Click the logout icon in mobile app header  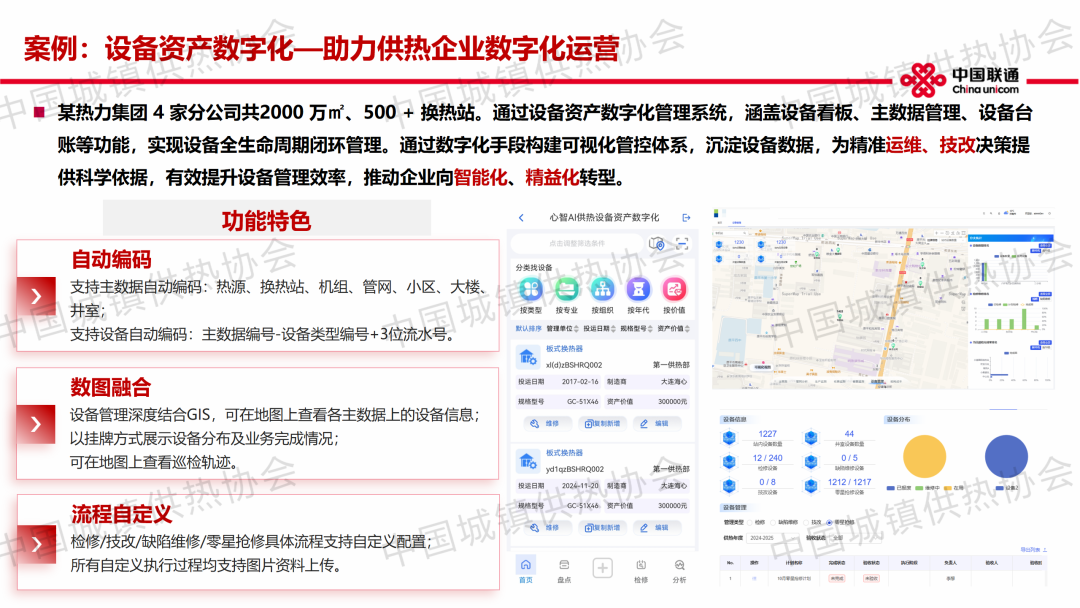click(x=686, y=218)
